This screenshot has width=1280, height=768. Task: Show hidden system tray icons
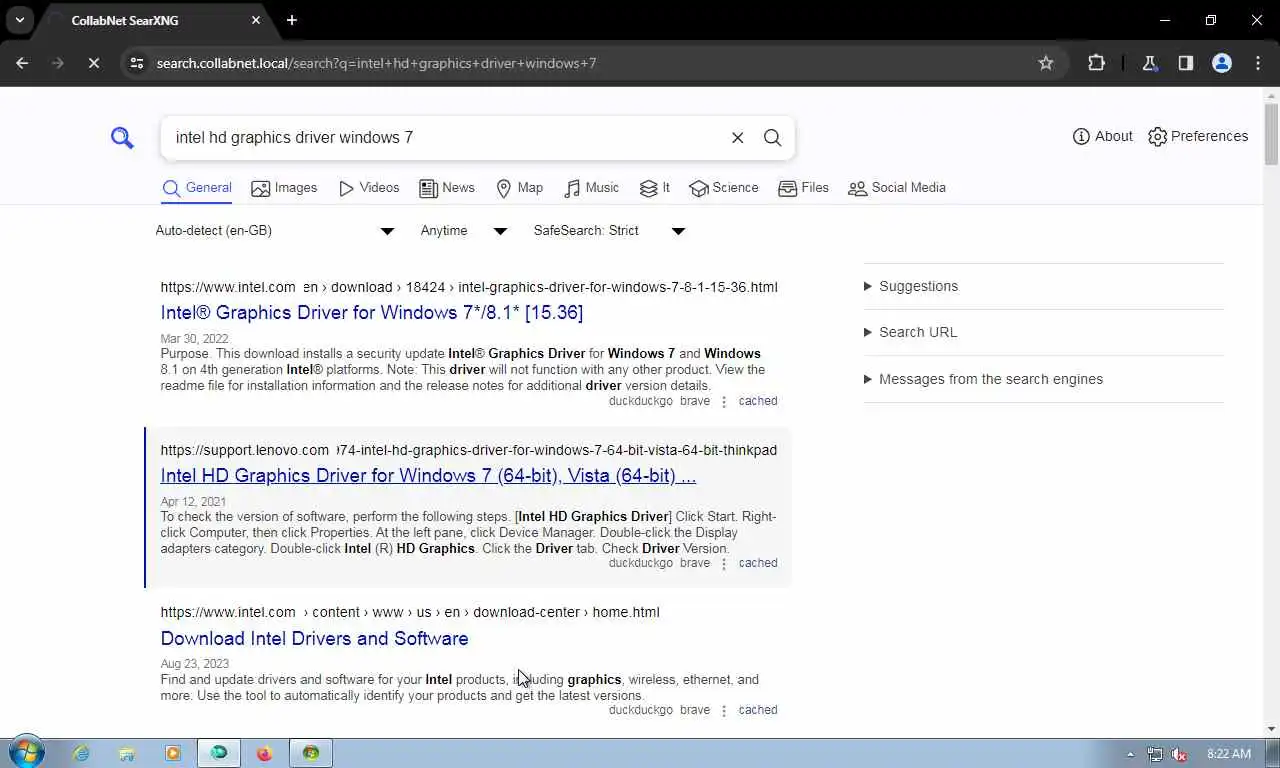[x=1130, y=754]
